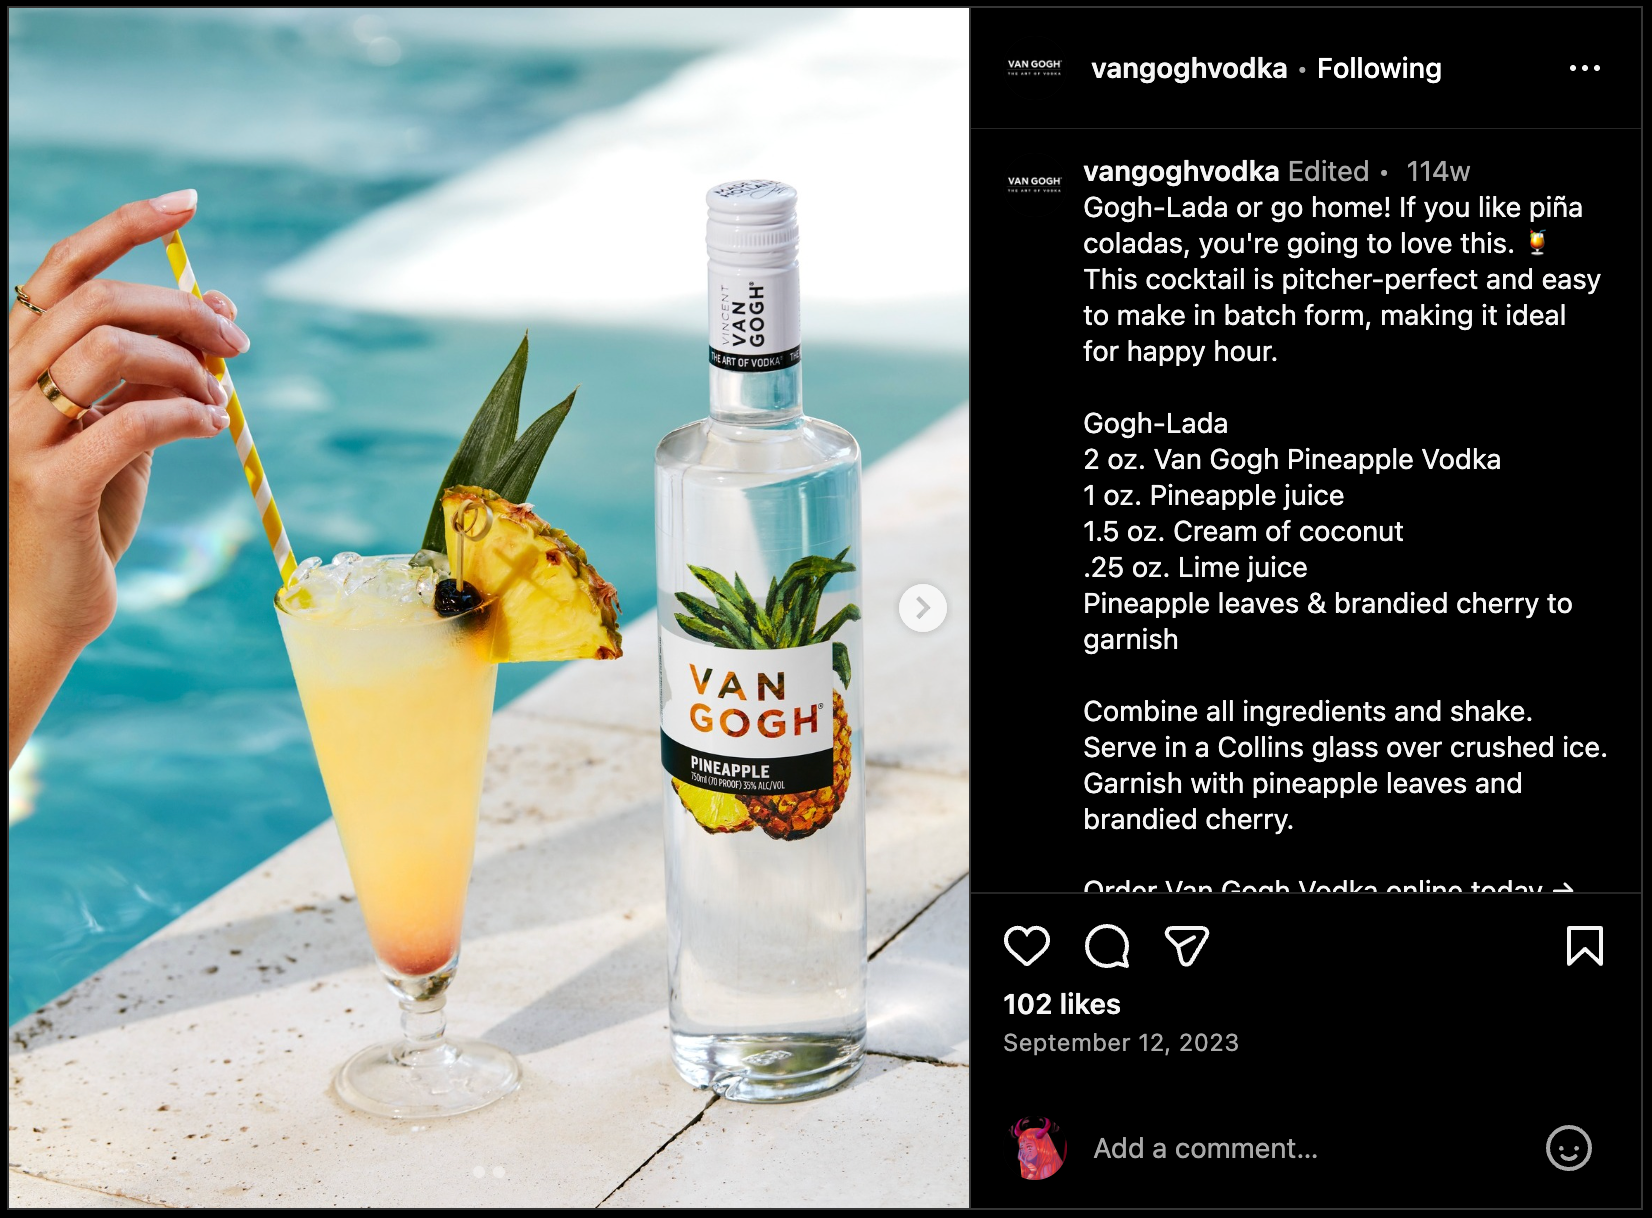Toggle the Following status button

[1379, 68]
